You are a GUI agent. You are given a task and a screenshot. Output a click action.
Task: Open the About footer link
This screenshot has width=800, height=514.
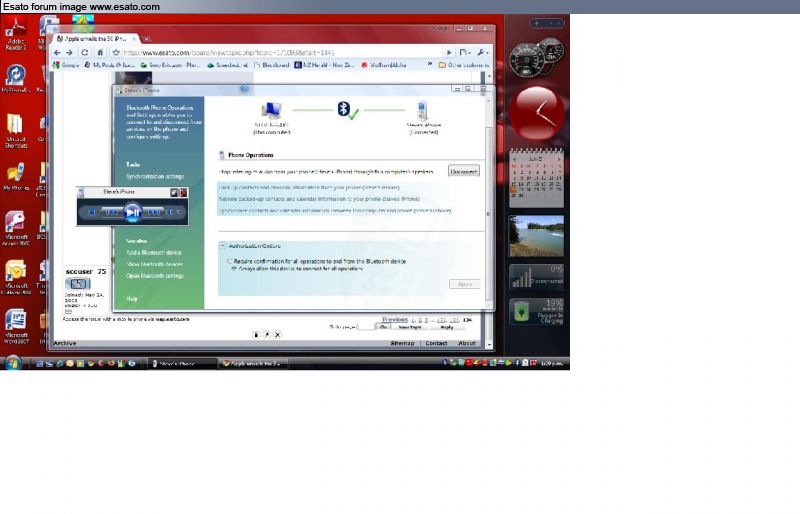click(x=467, y=343)
